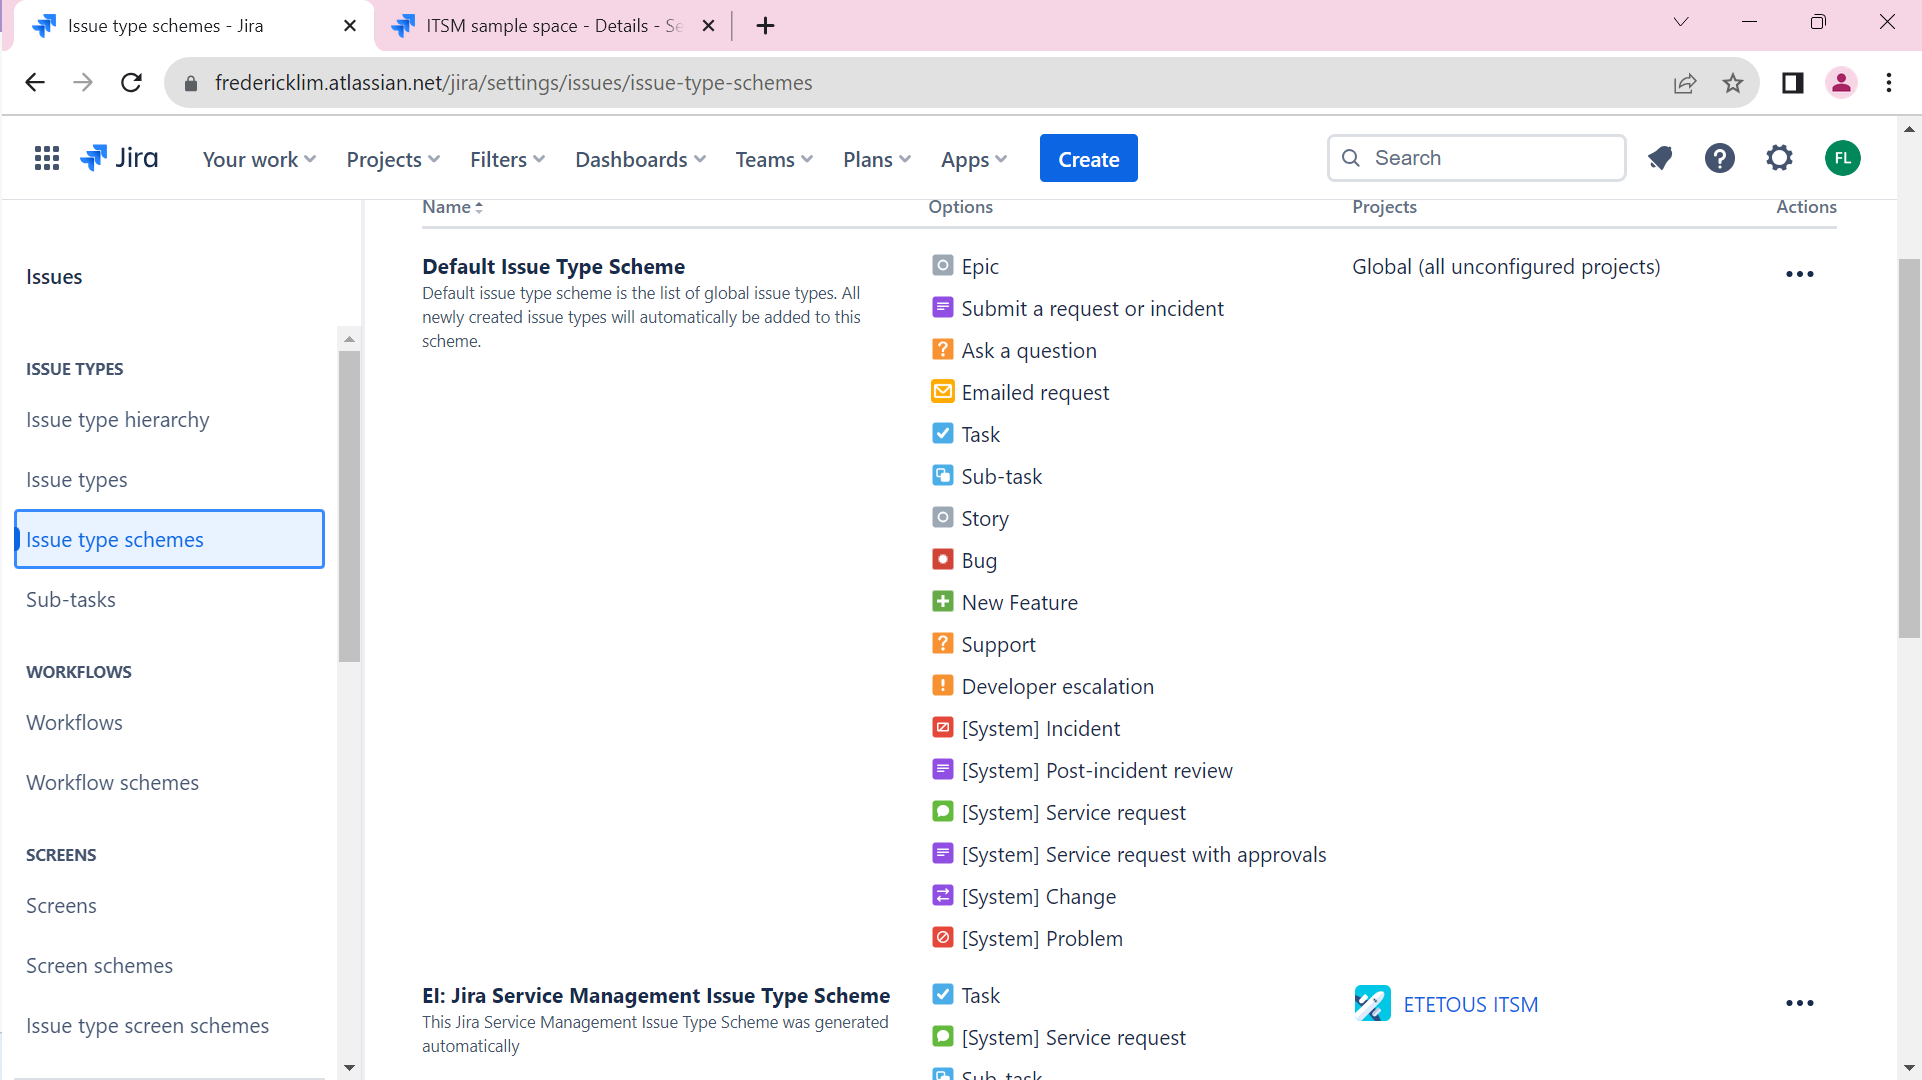Open the Help question mark icon

[x=1719, y=158]
